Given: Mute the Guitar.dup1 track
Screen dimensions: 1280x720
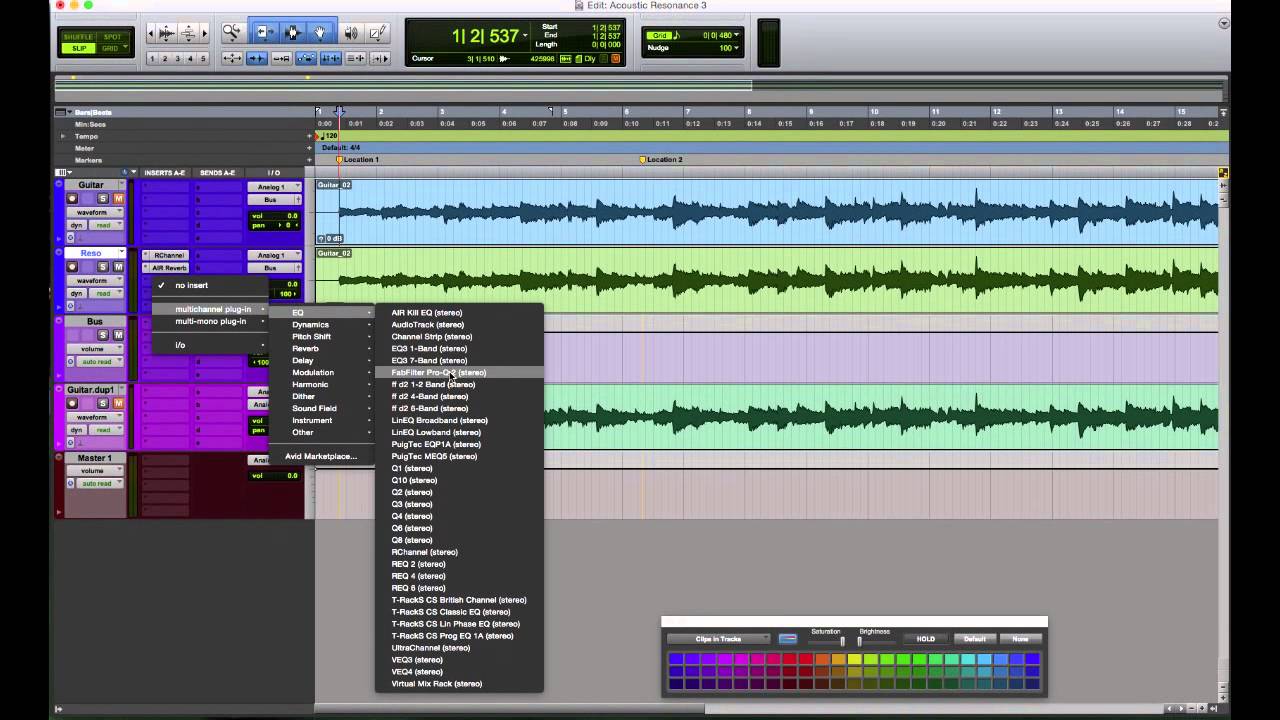Looking at the screenshot, I should pos(118,403).
